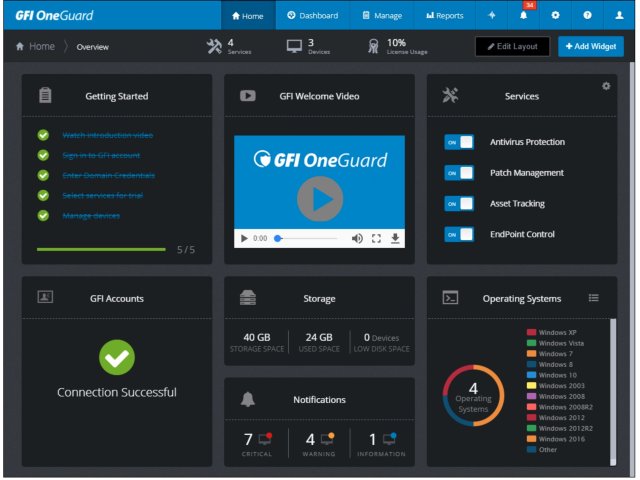Click the Getting Started green progress bar
This screenshot has height=480, width=640.
pyautogui.click(x=101, y=249)
